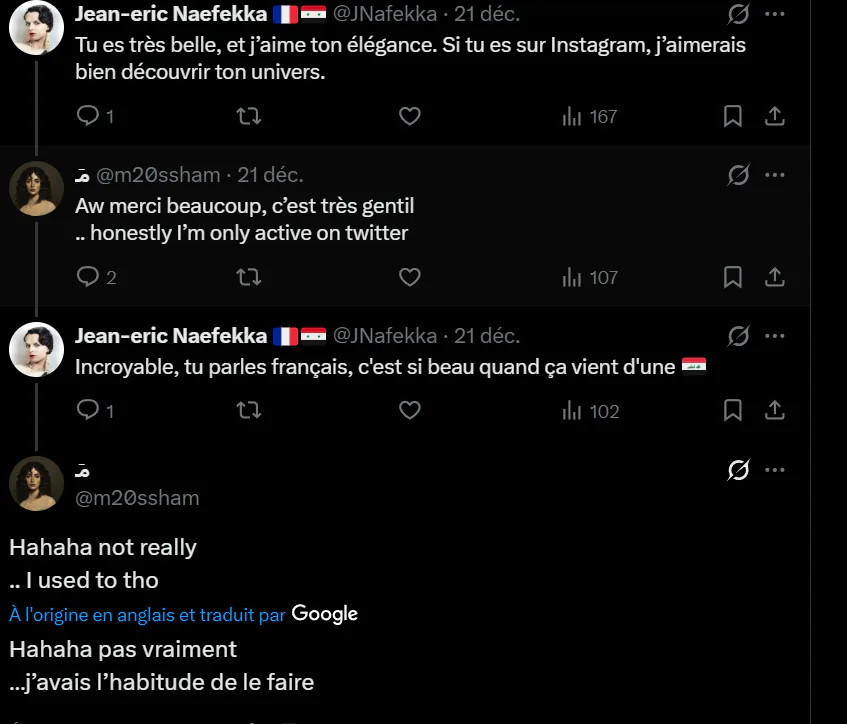
Task: Open replies on the 'Incroyable, tu parles français' tweet
Action: pyautogui.click(x=95, y=411)
